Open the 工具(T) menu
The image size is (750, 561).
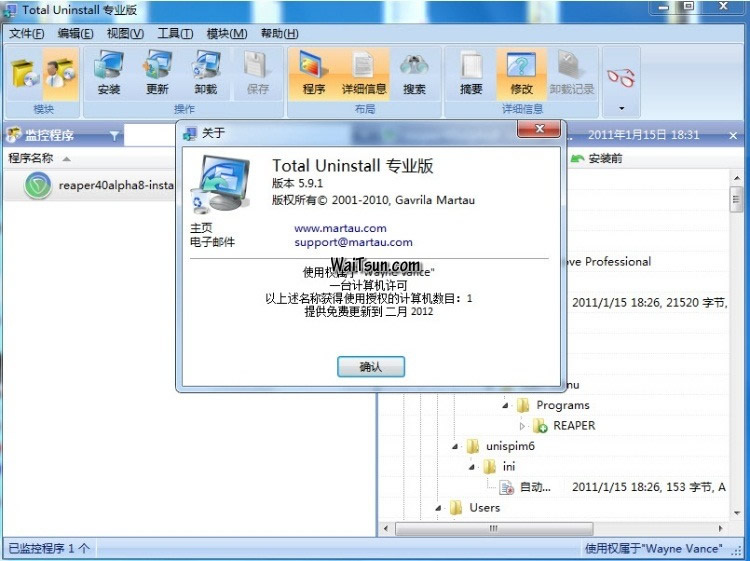175,33
